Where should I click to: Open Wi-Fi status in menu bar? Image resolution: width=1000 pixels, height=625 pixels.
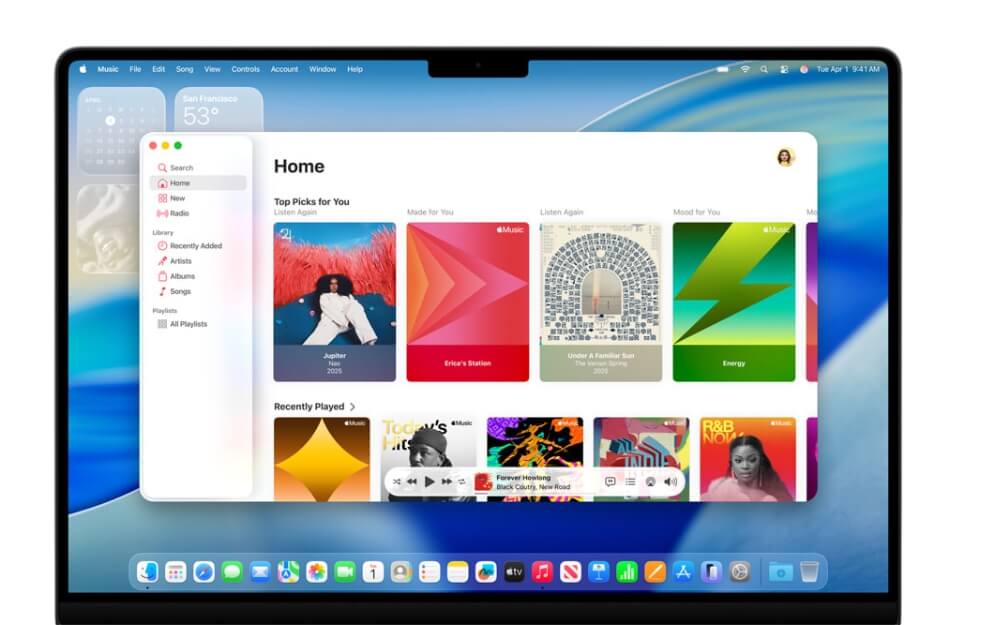[x=745, y=70]
